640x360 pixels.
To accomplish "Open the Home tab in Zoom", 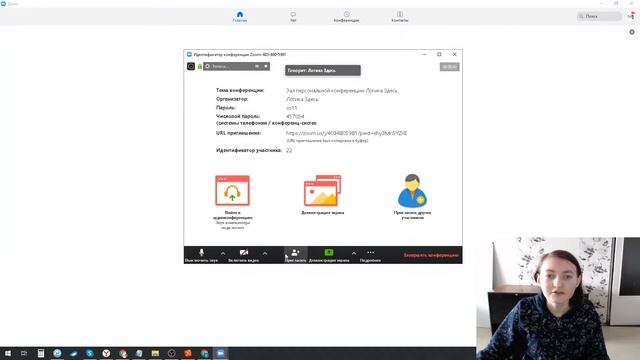I will point(240,16).
